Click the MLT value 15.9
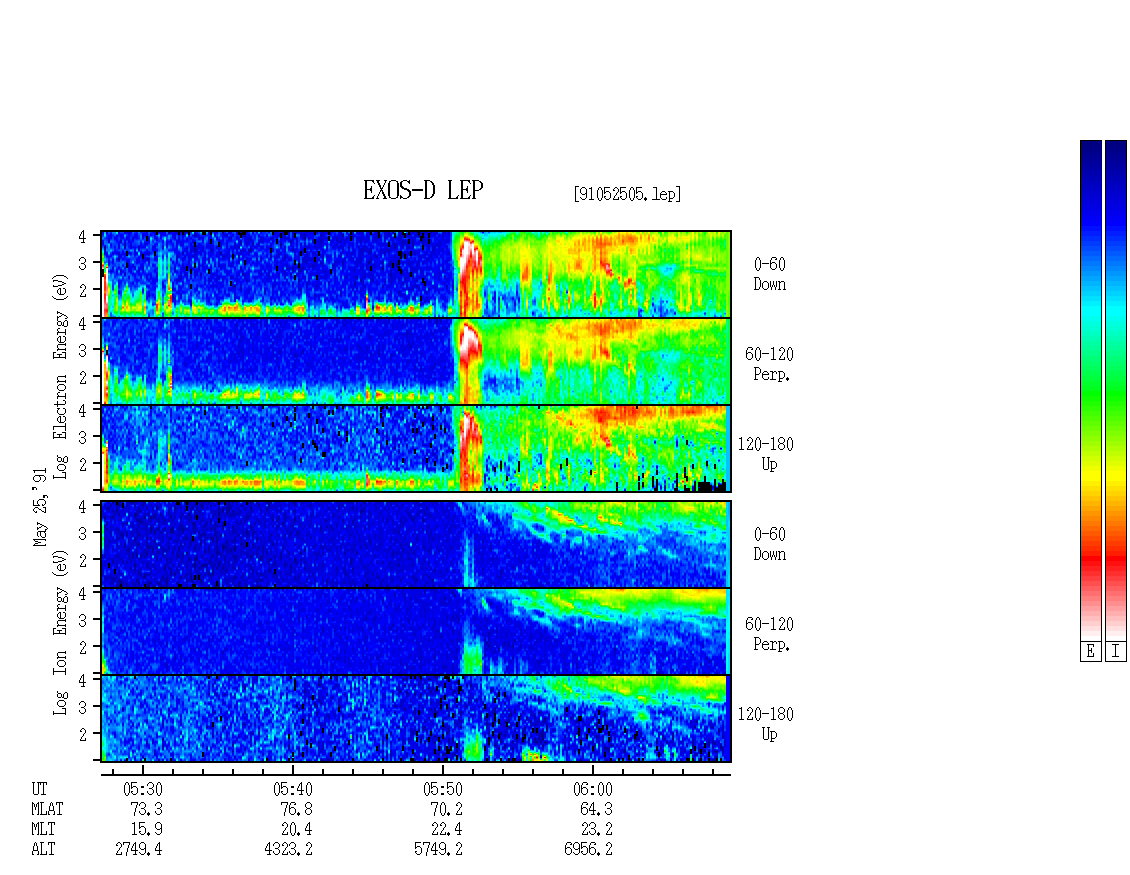Viewport: 1130px width, 875px height. pos(146,830)
